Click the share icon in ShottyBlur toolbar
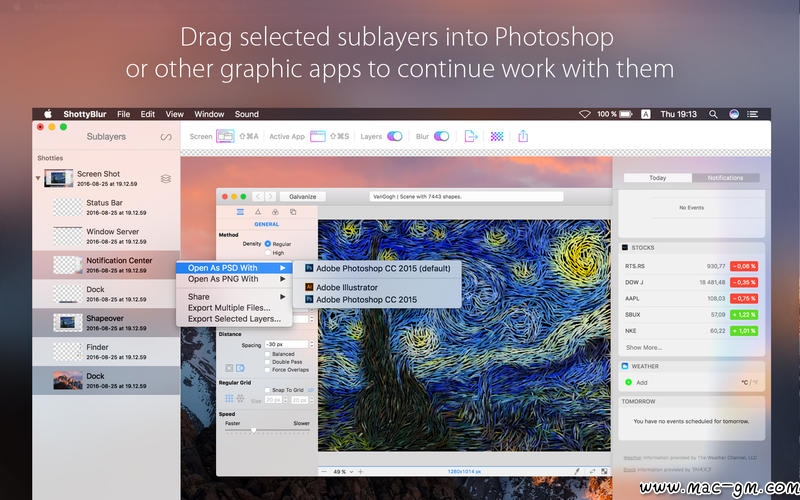Viewport: 800px width, 500px height. point(523,136)
